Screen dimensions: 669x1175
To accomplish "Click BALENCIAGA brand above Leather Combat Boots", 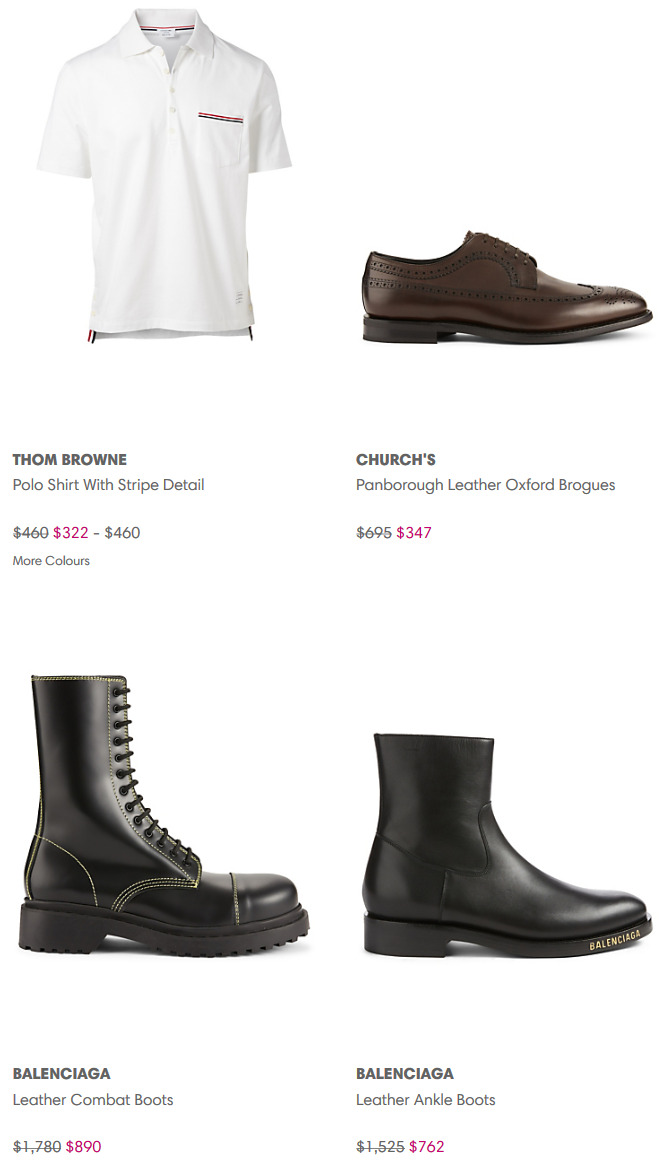I will point(61,1073).
